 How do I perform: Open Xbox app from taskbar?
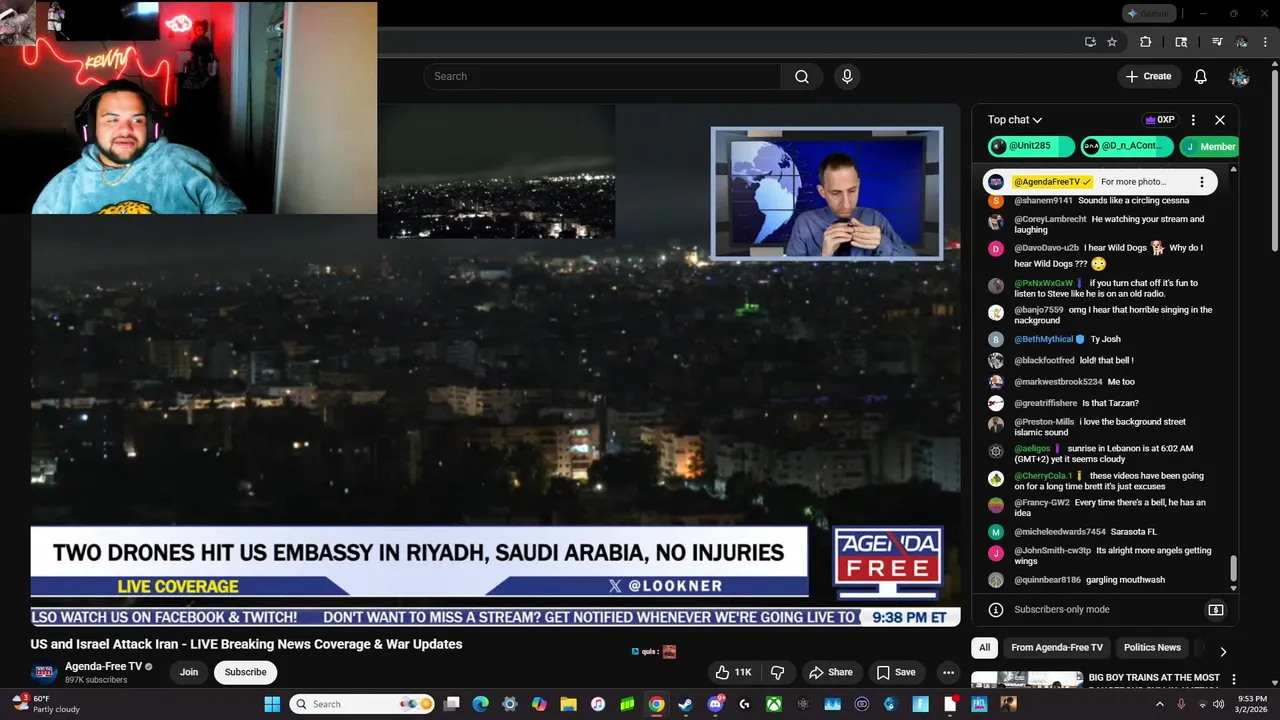click(773, 704)
